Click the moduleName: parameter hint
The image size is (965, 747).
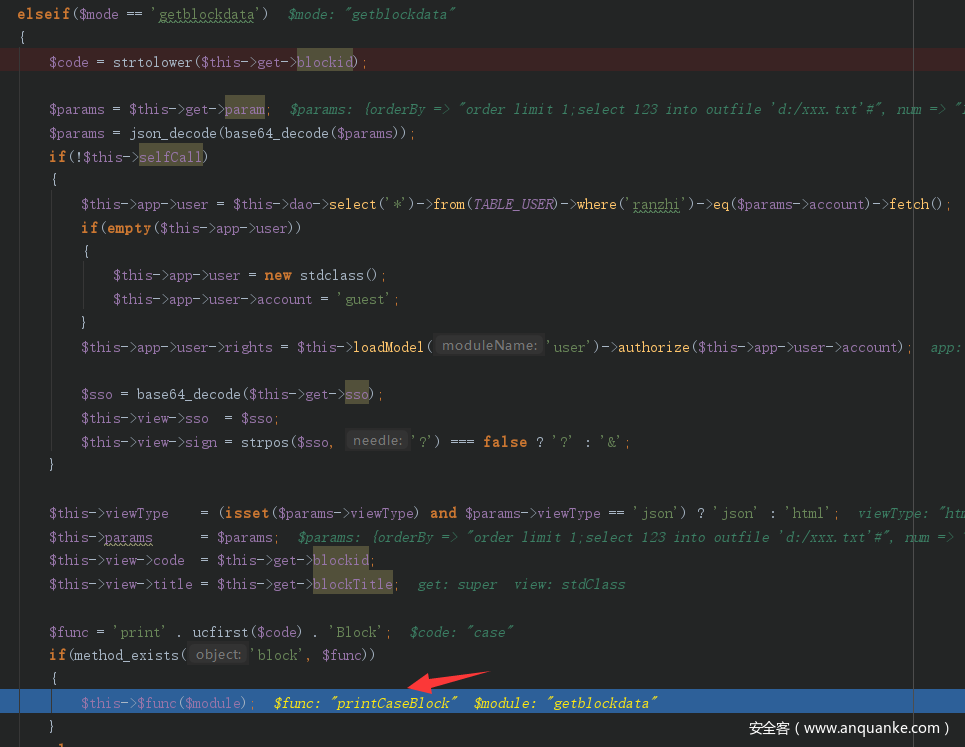pos(488,347)
